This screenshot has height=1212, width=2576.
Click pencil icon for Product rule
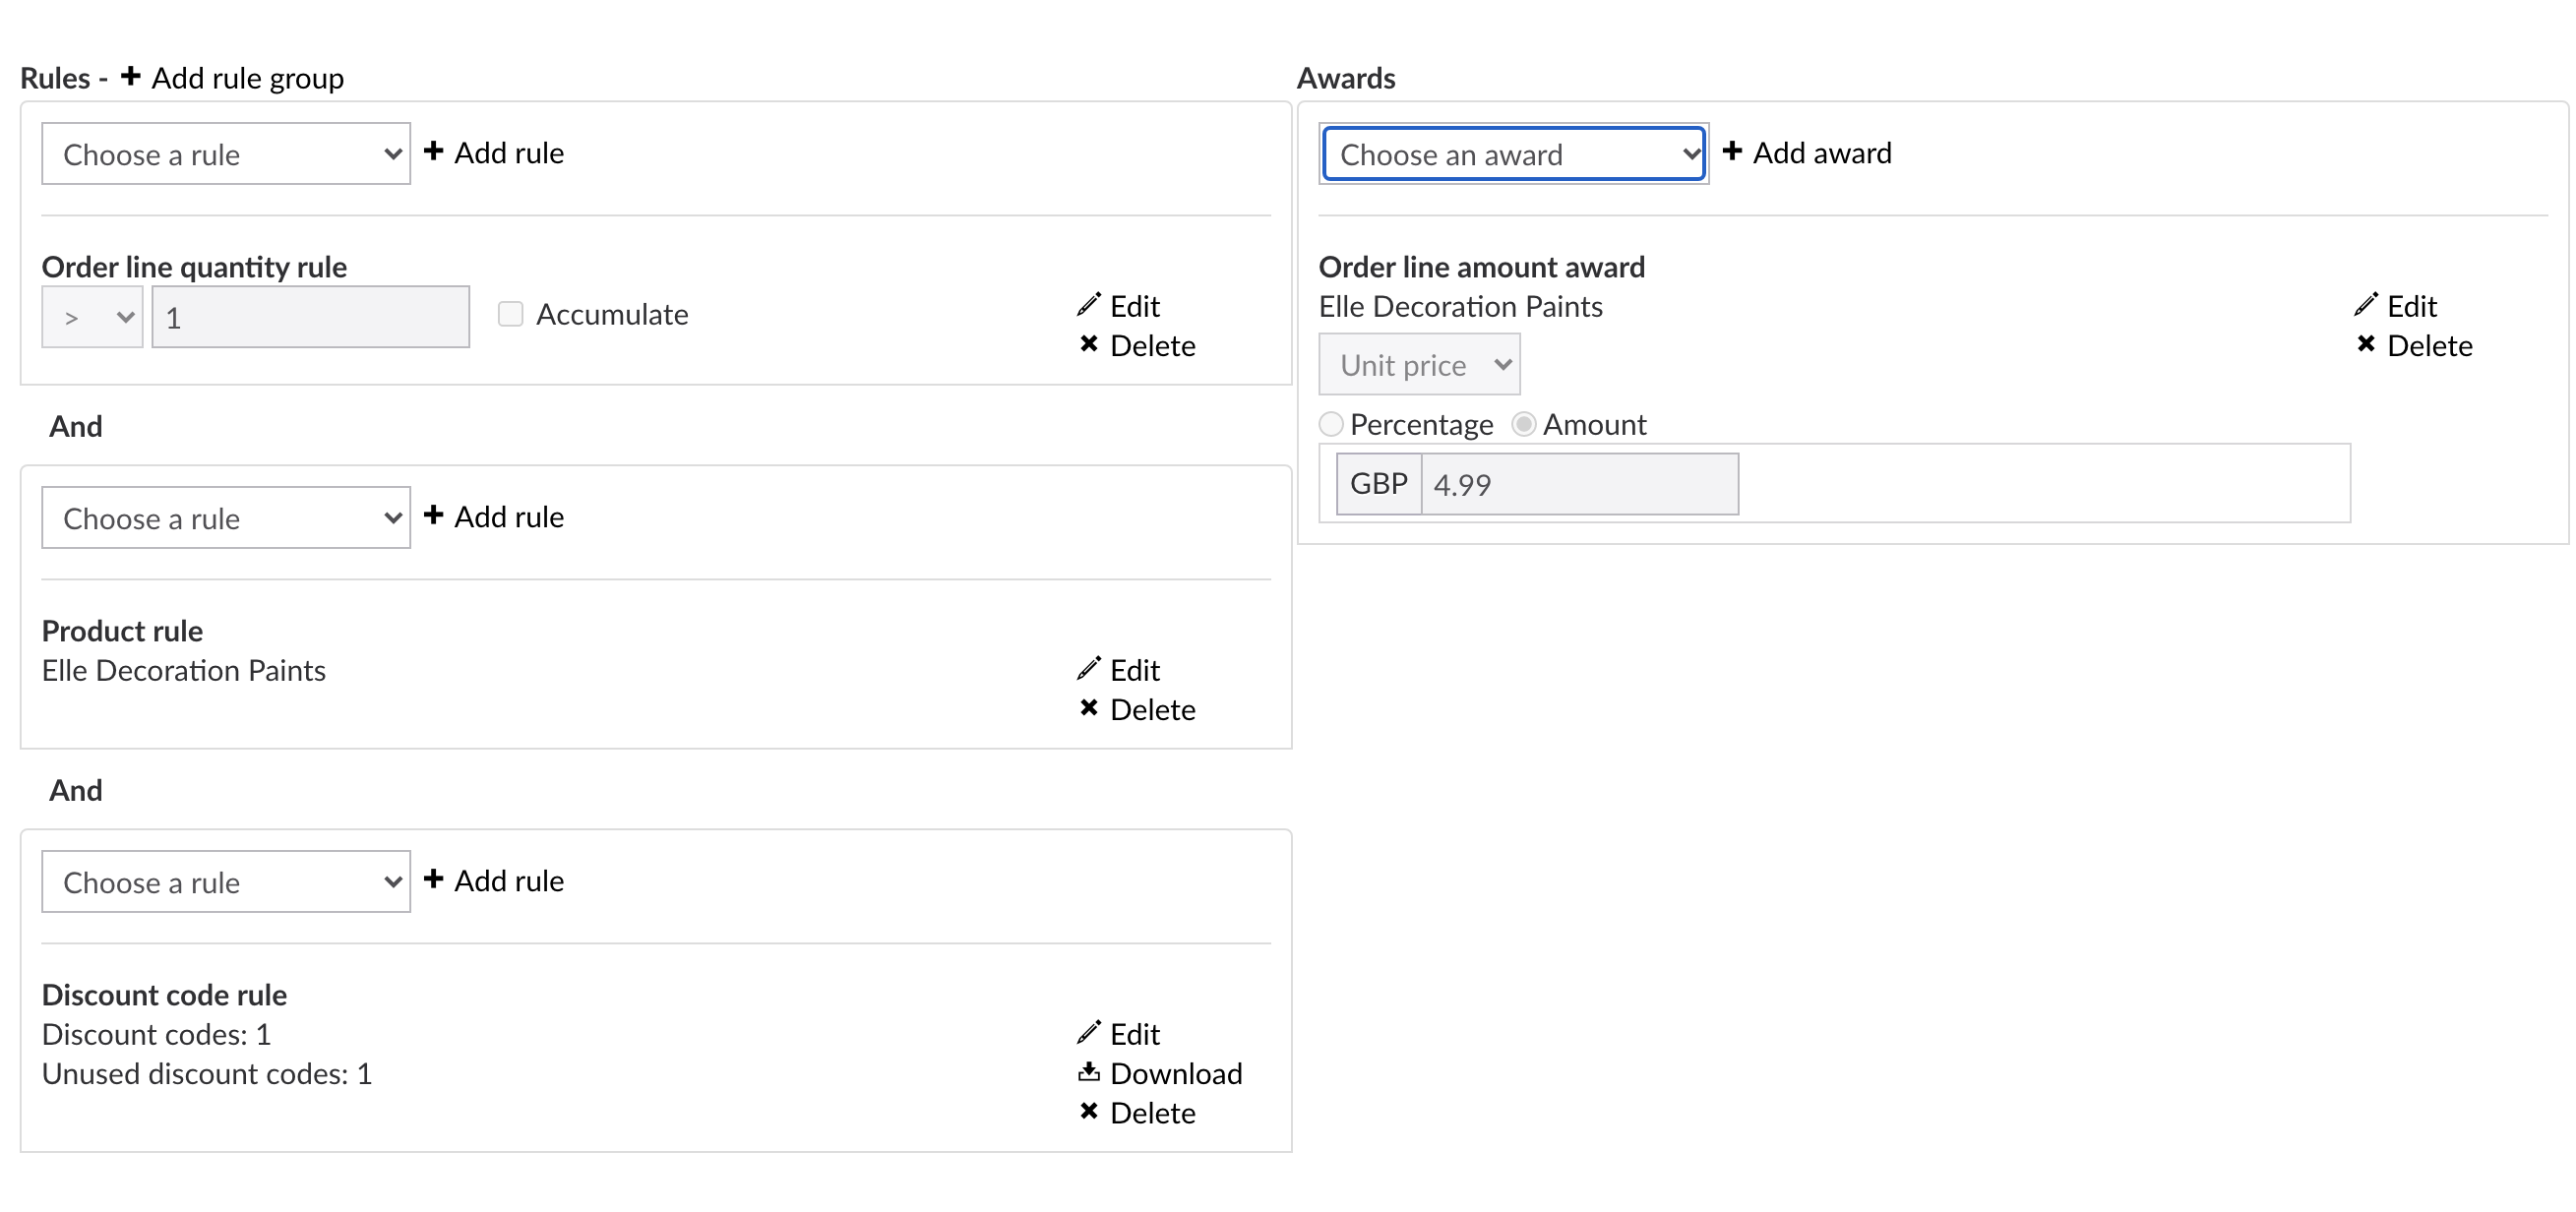1089,668
